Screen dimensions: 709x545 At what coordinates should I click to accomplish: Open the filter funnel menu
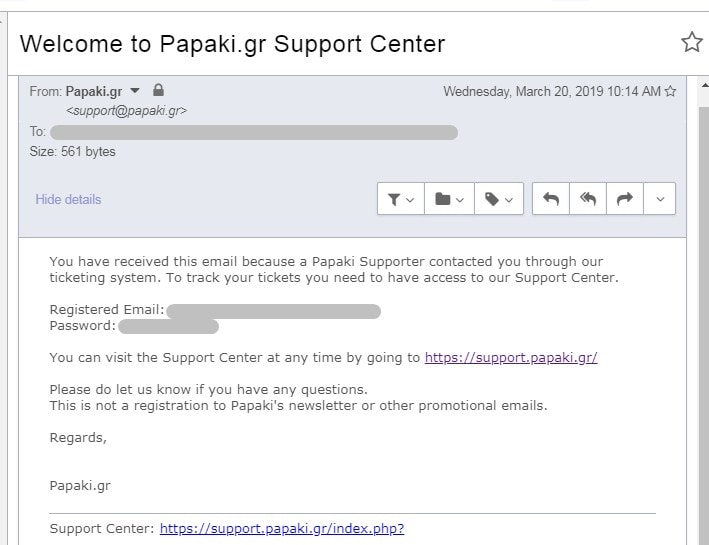pyautogui.click(x=401, y=199)
